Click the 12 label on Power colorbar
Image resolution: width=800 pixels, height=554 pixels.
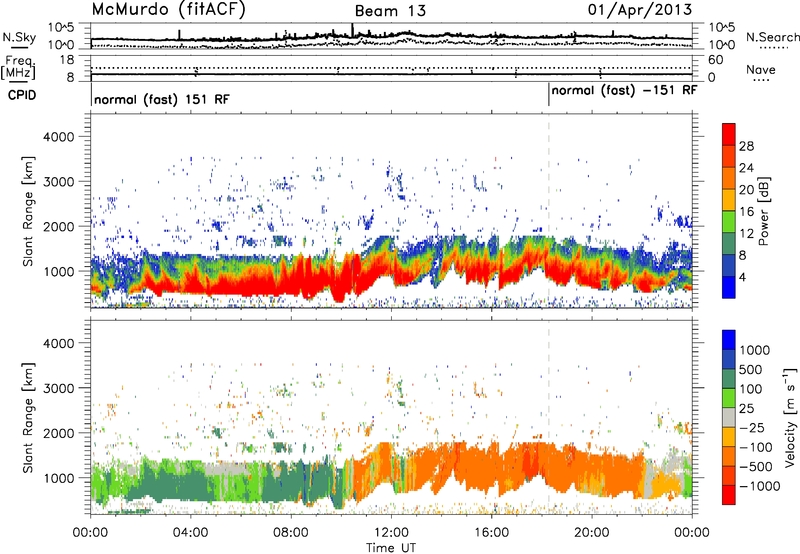pos(746,234)
